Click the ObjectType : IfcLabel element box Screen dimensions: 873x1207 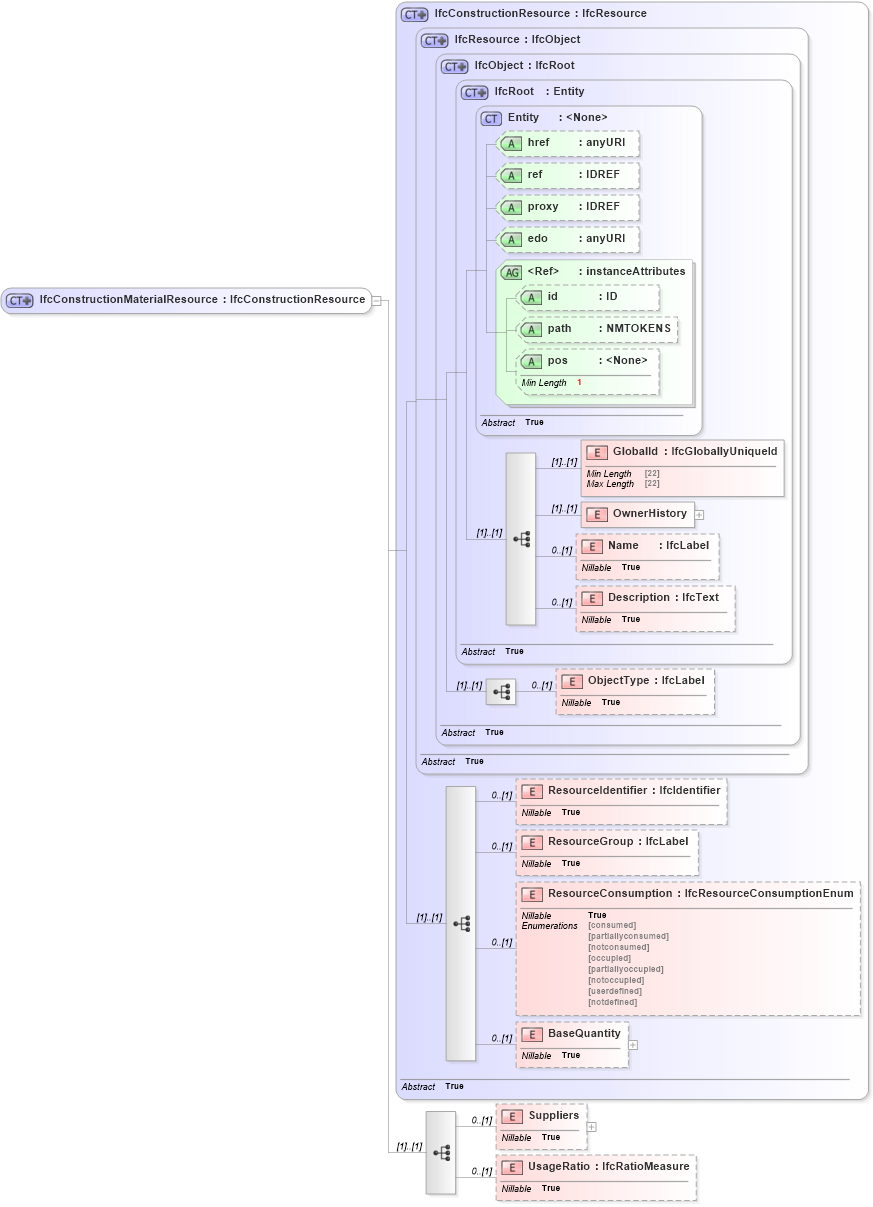pos(635,690)
